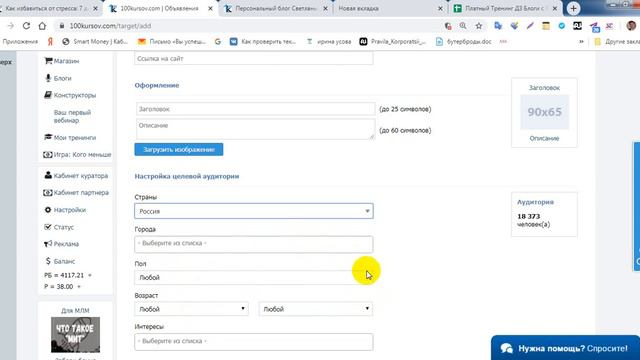640x360 pixels.
Task: Click the Магазин cart icon
Action: click(x=48, y=61)
